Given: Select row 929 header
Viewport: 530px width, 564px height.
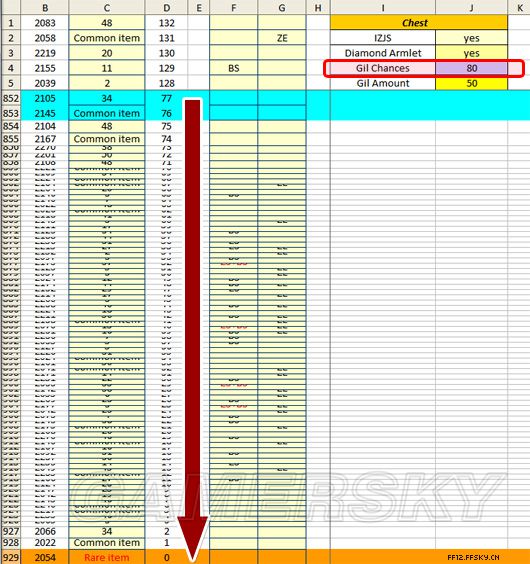Looking at the screenshot, I should click(x=11, y=557).
